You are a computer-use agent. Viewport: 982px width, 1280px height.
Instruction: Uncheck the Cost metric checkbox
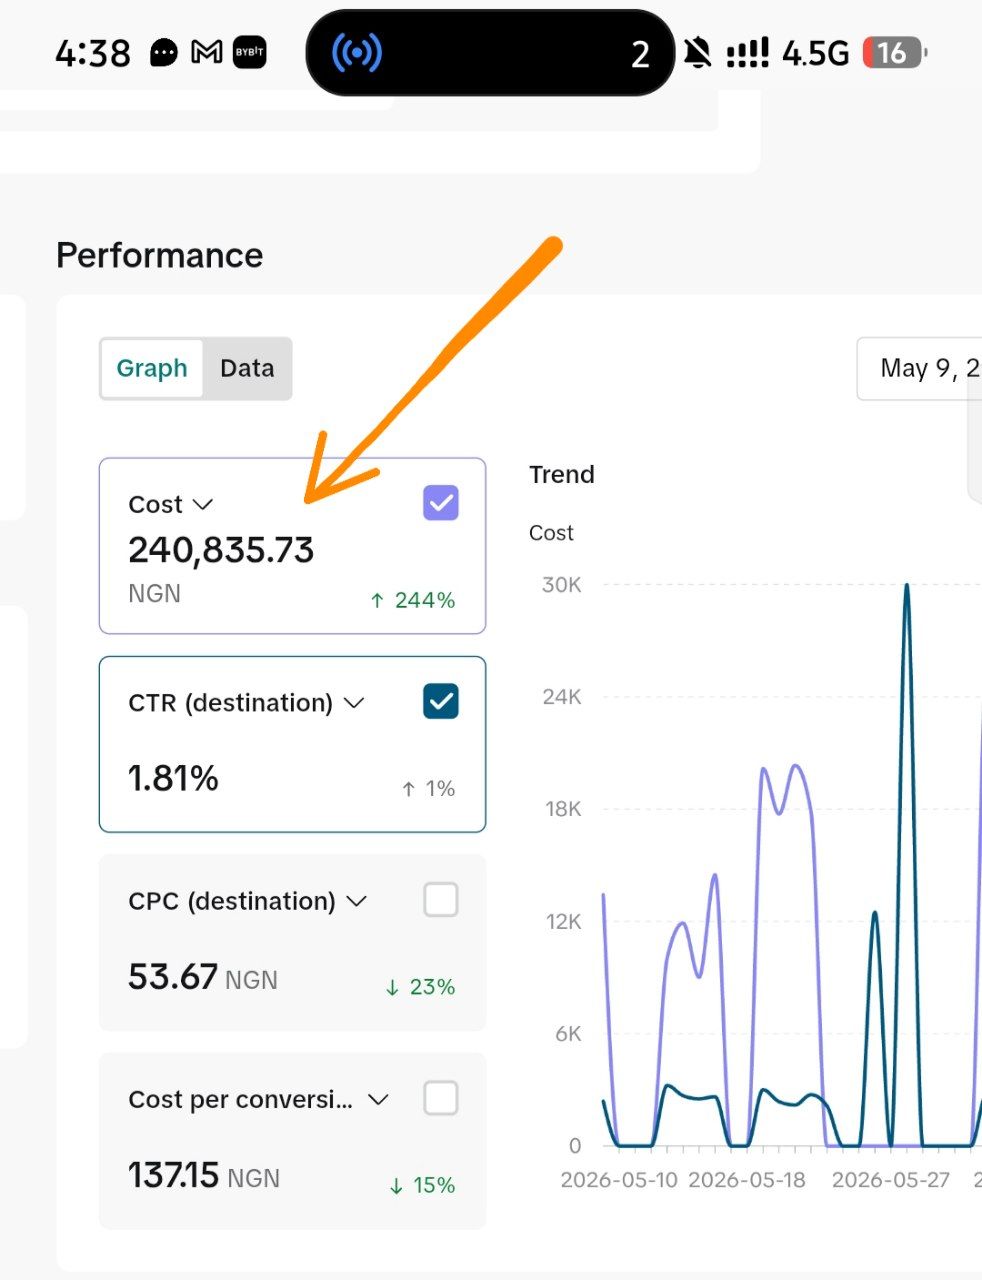(x=441, y=503)
